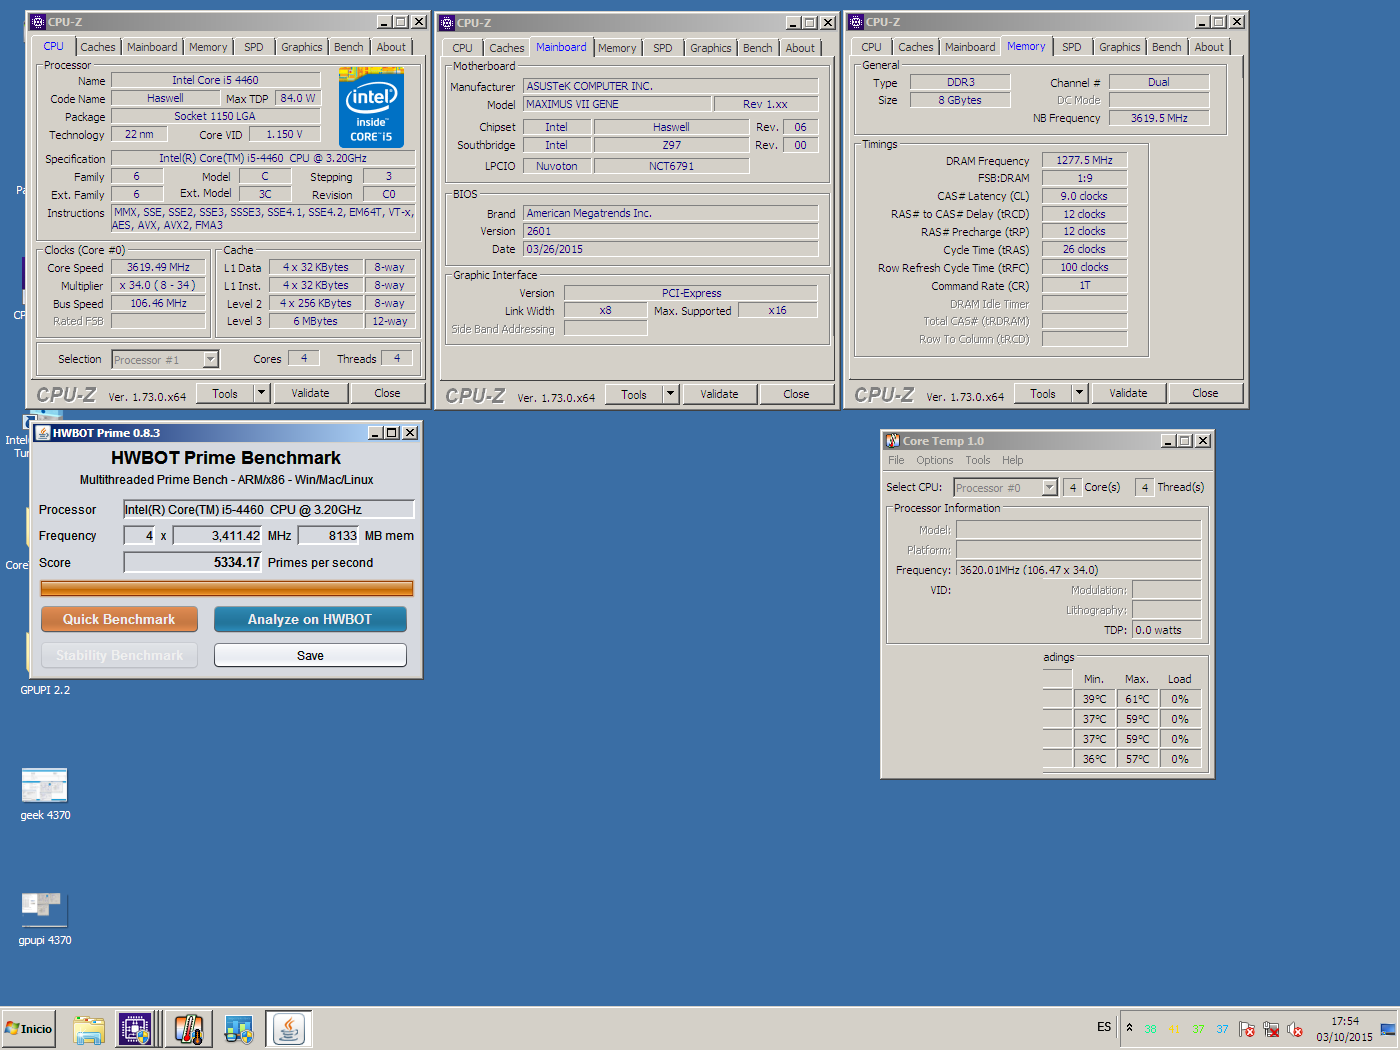Click Validate in first CPU-Z window

[x=310, y=394]
